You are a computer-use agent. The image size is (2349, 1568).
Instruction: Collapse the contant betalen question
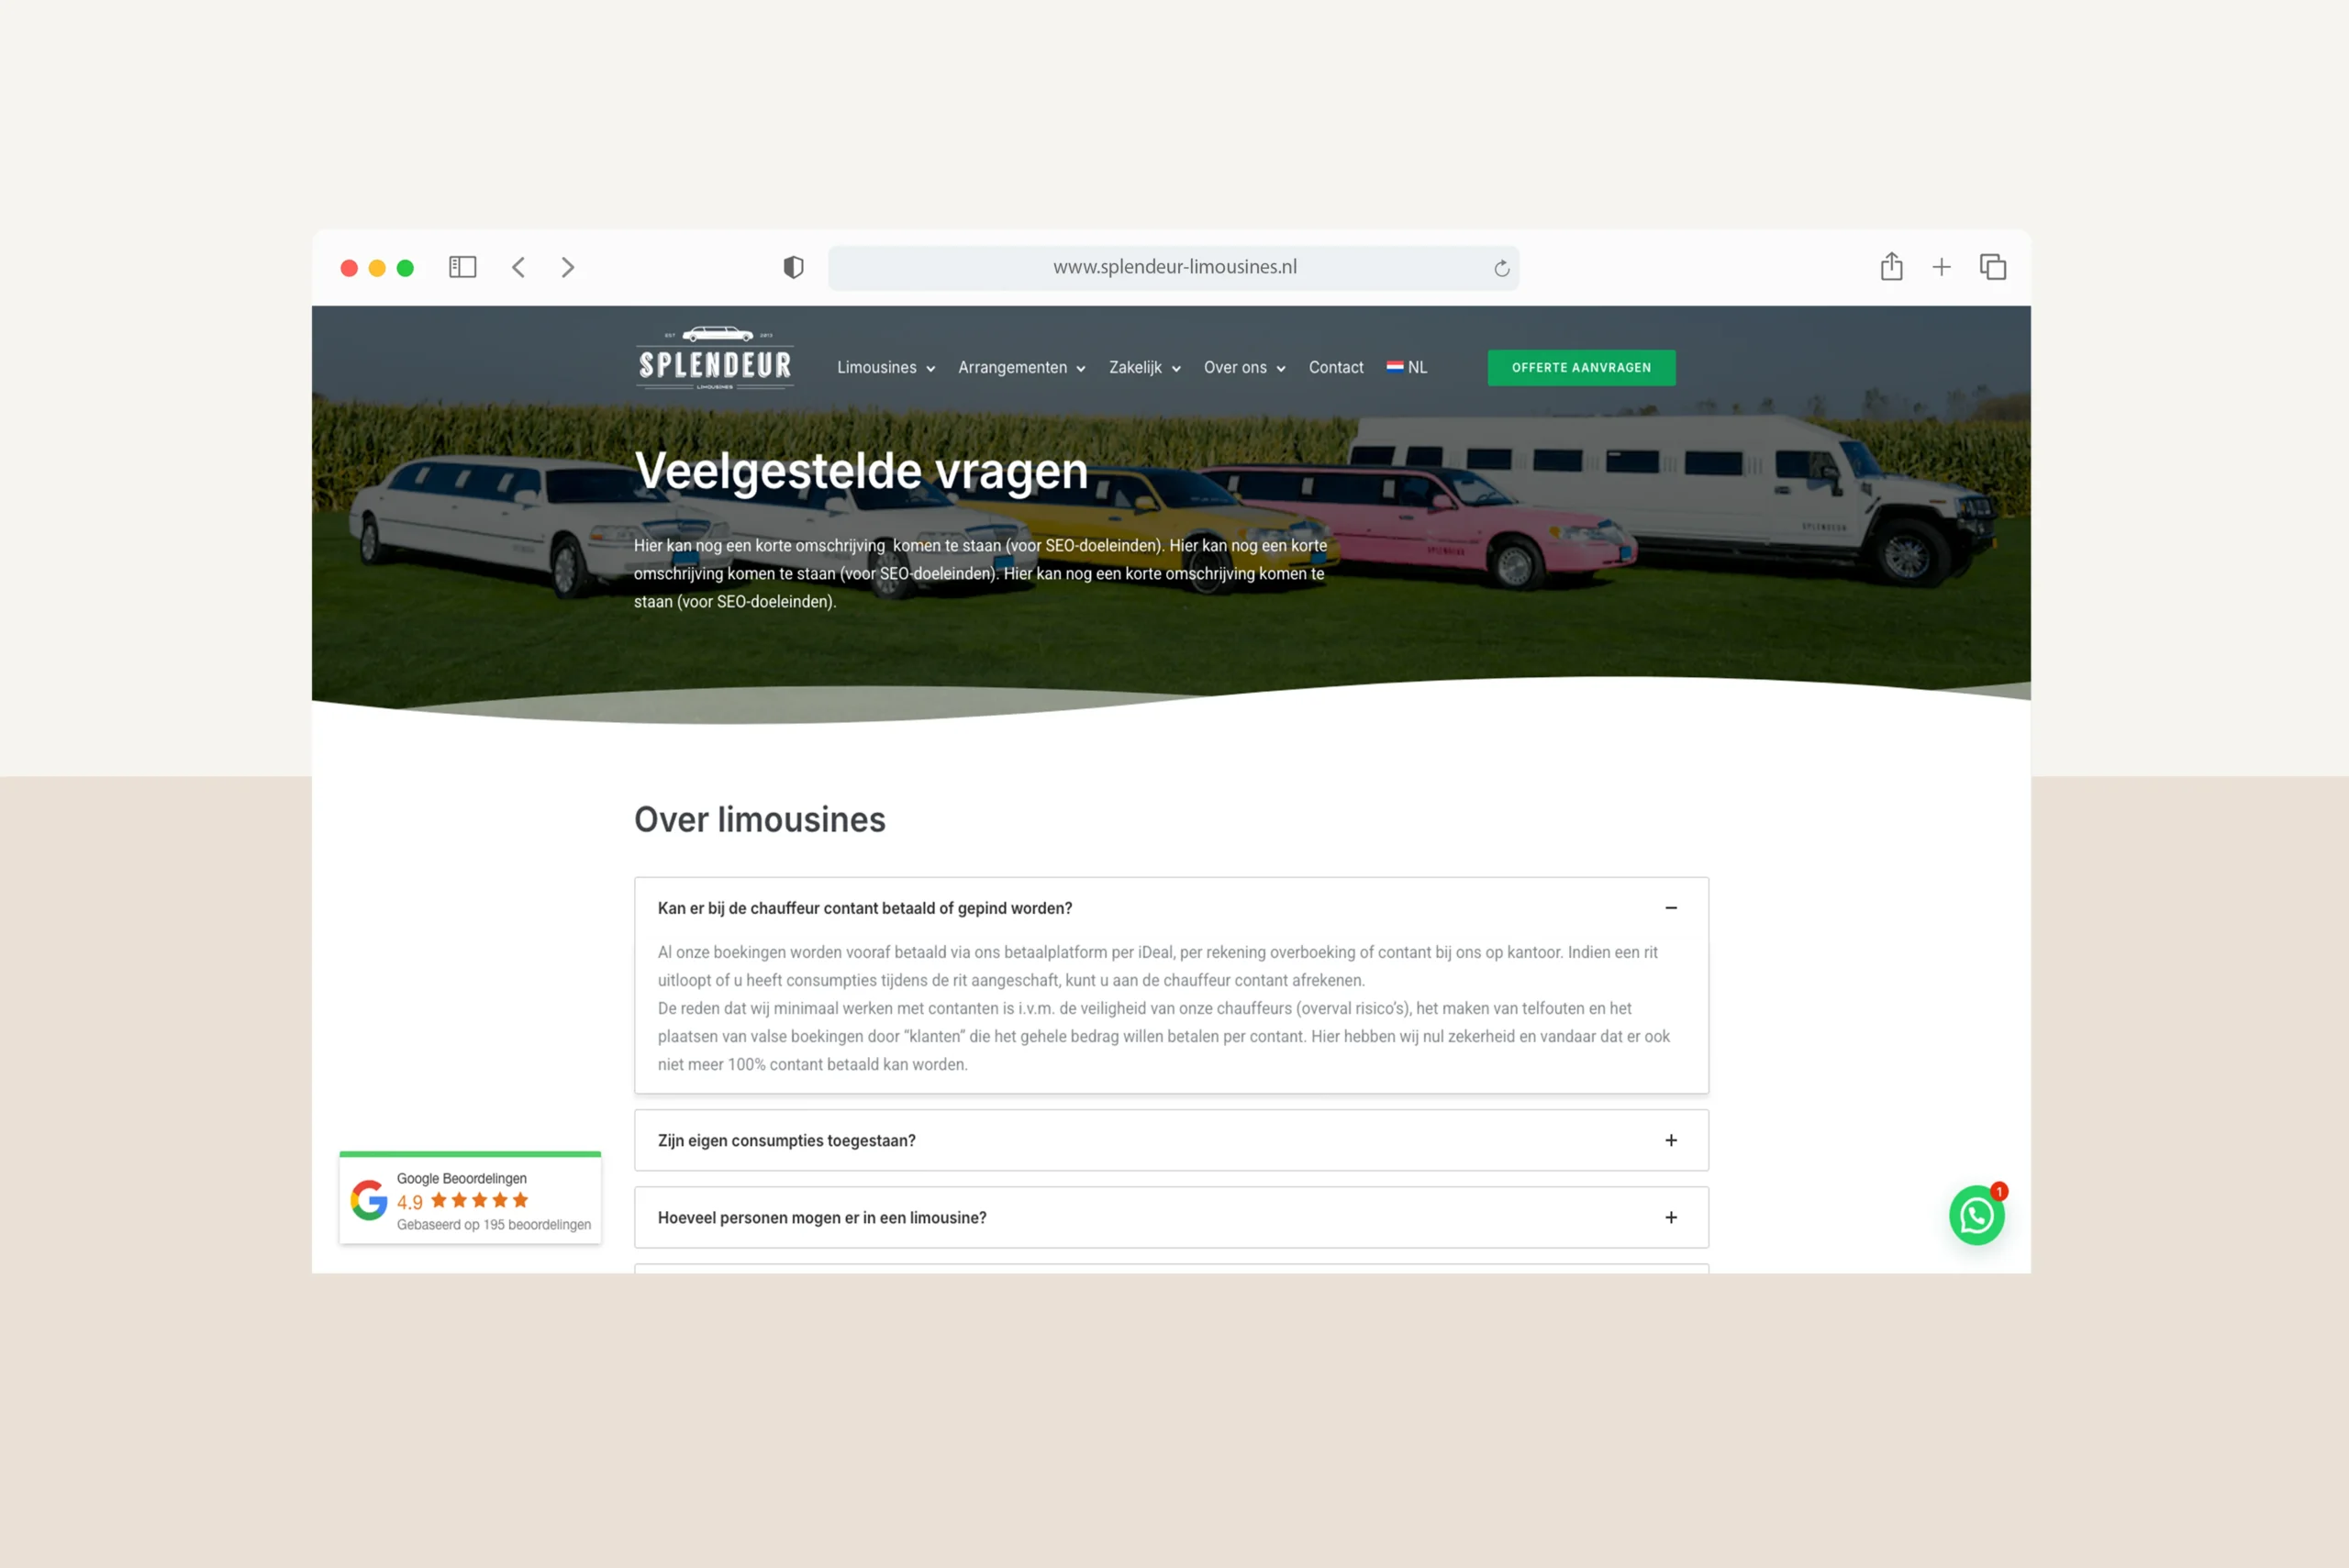(x=1670, y=908)
